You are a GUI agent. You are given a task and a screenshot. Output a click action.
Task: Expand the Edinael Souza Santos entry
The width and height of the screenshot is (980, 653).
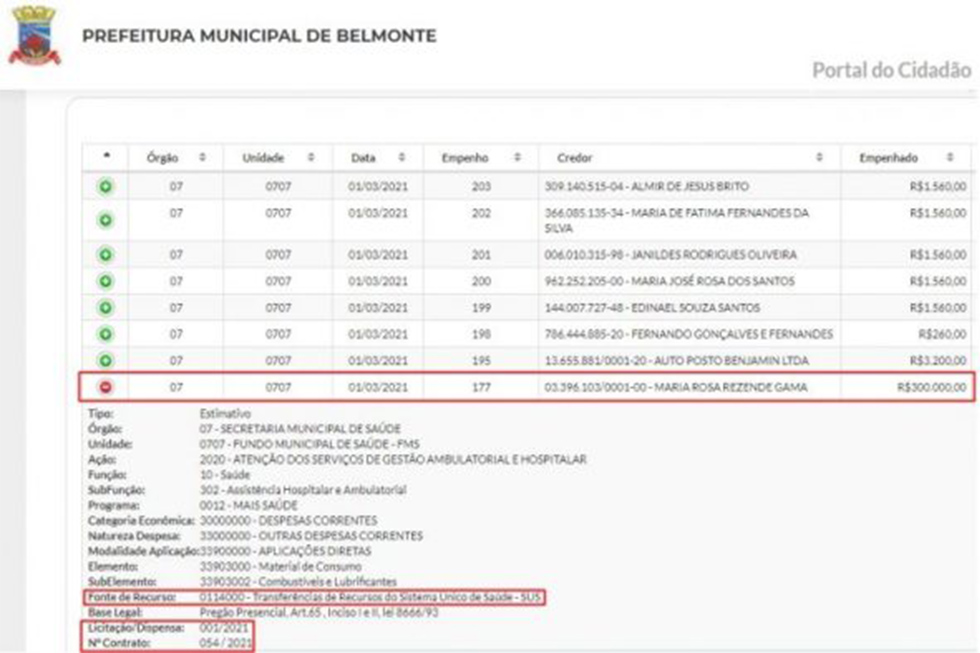[105, 307]
